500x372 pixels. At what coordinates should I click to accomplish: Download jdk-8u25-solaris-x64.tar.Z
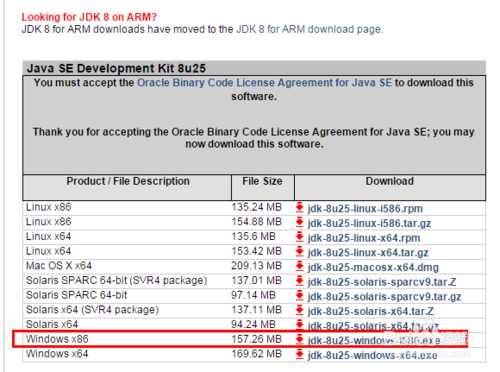click(x=370, y=311)
